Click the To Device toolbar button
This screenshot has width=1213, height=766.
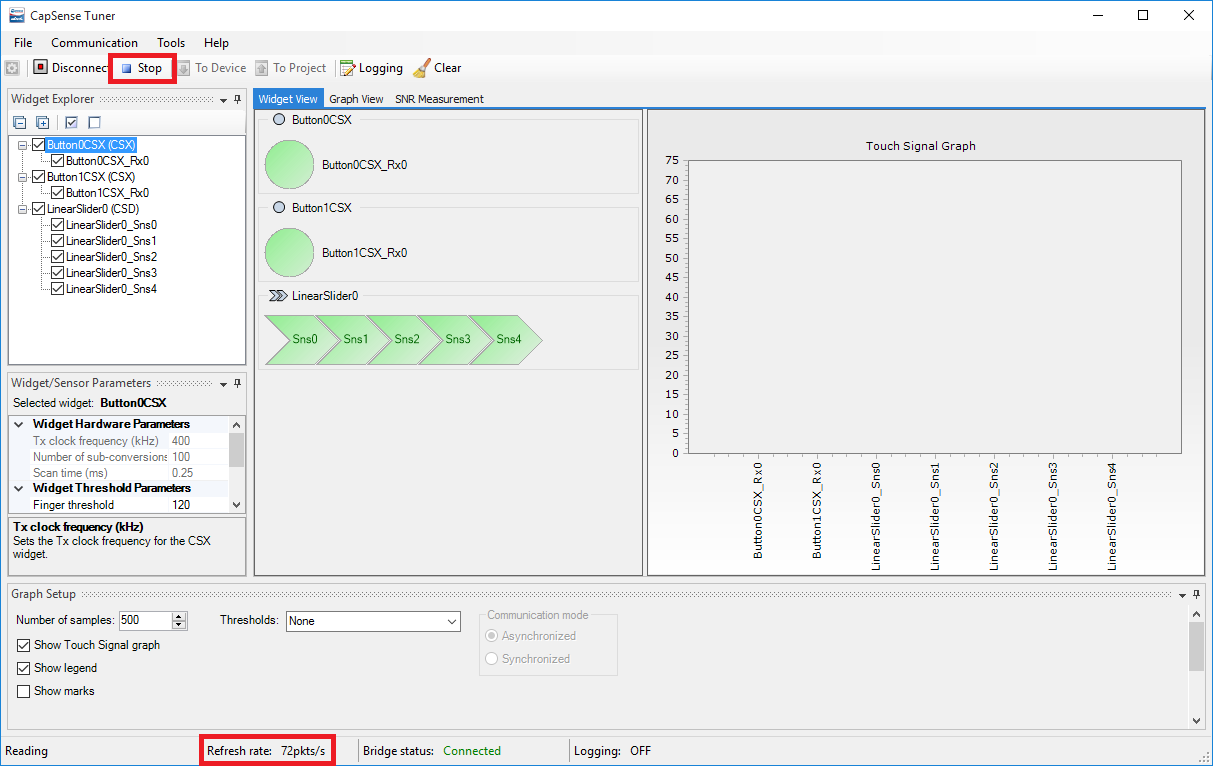click(x=212, y=68)
